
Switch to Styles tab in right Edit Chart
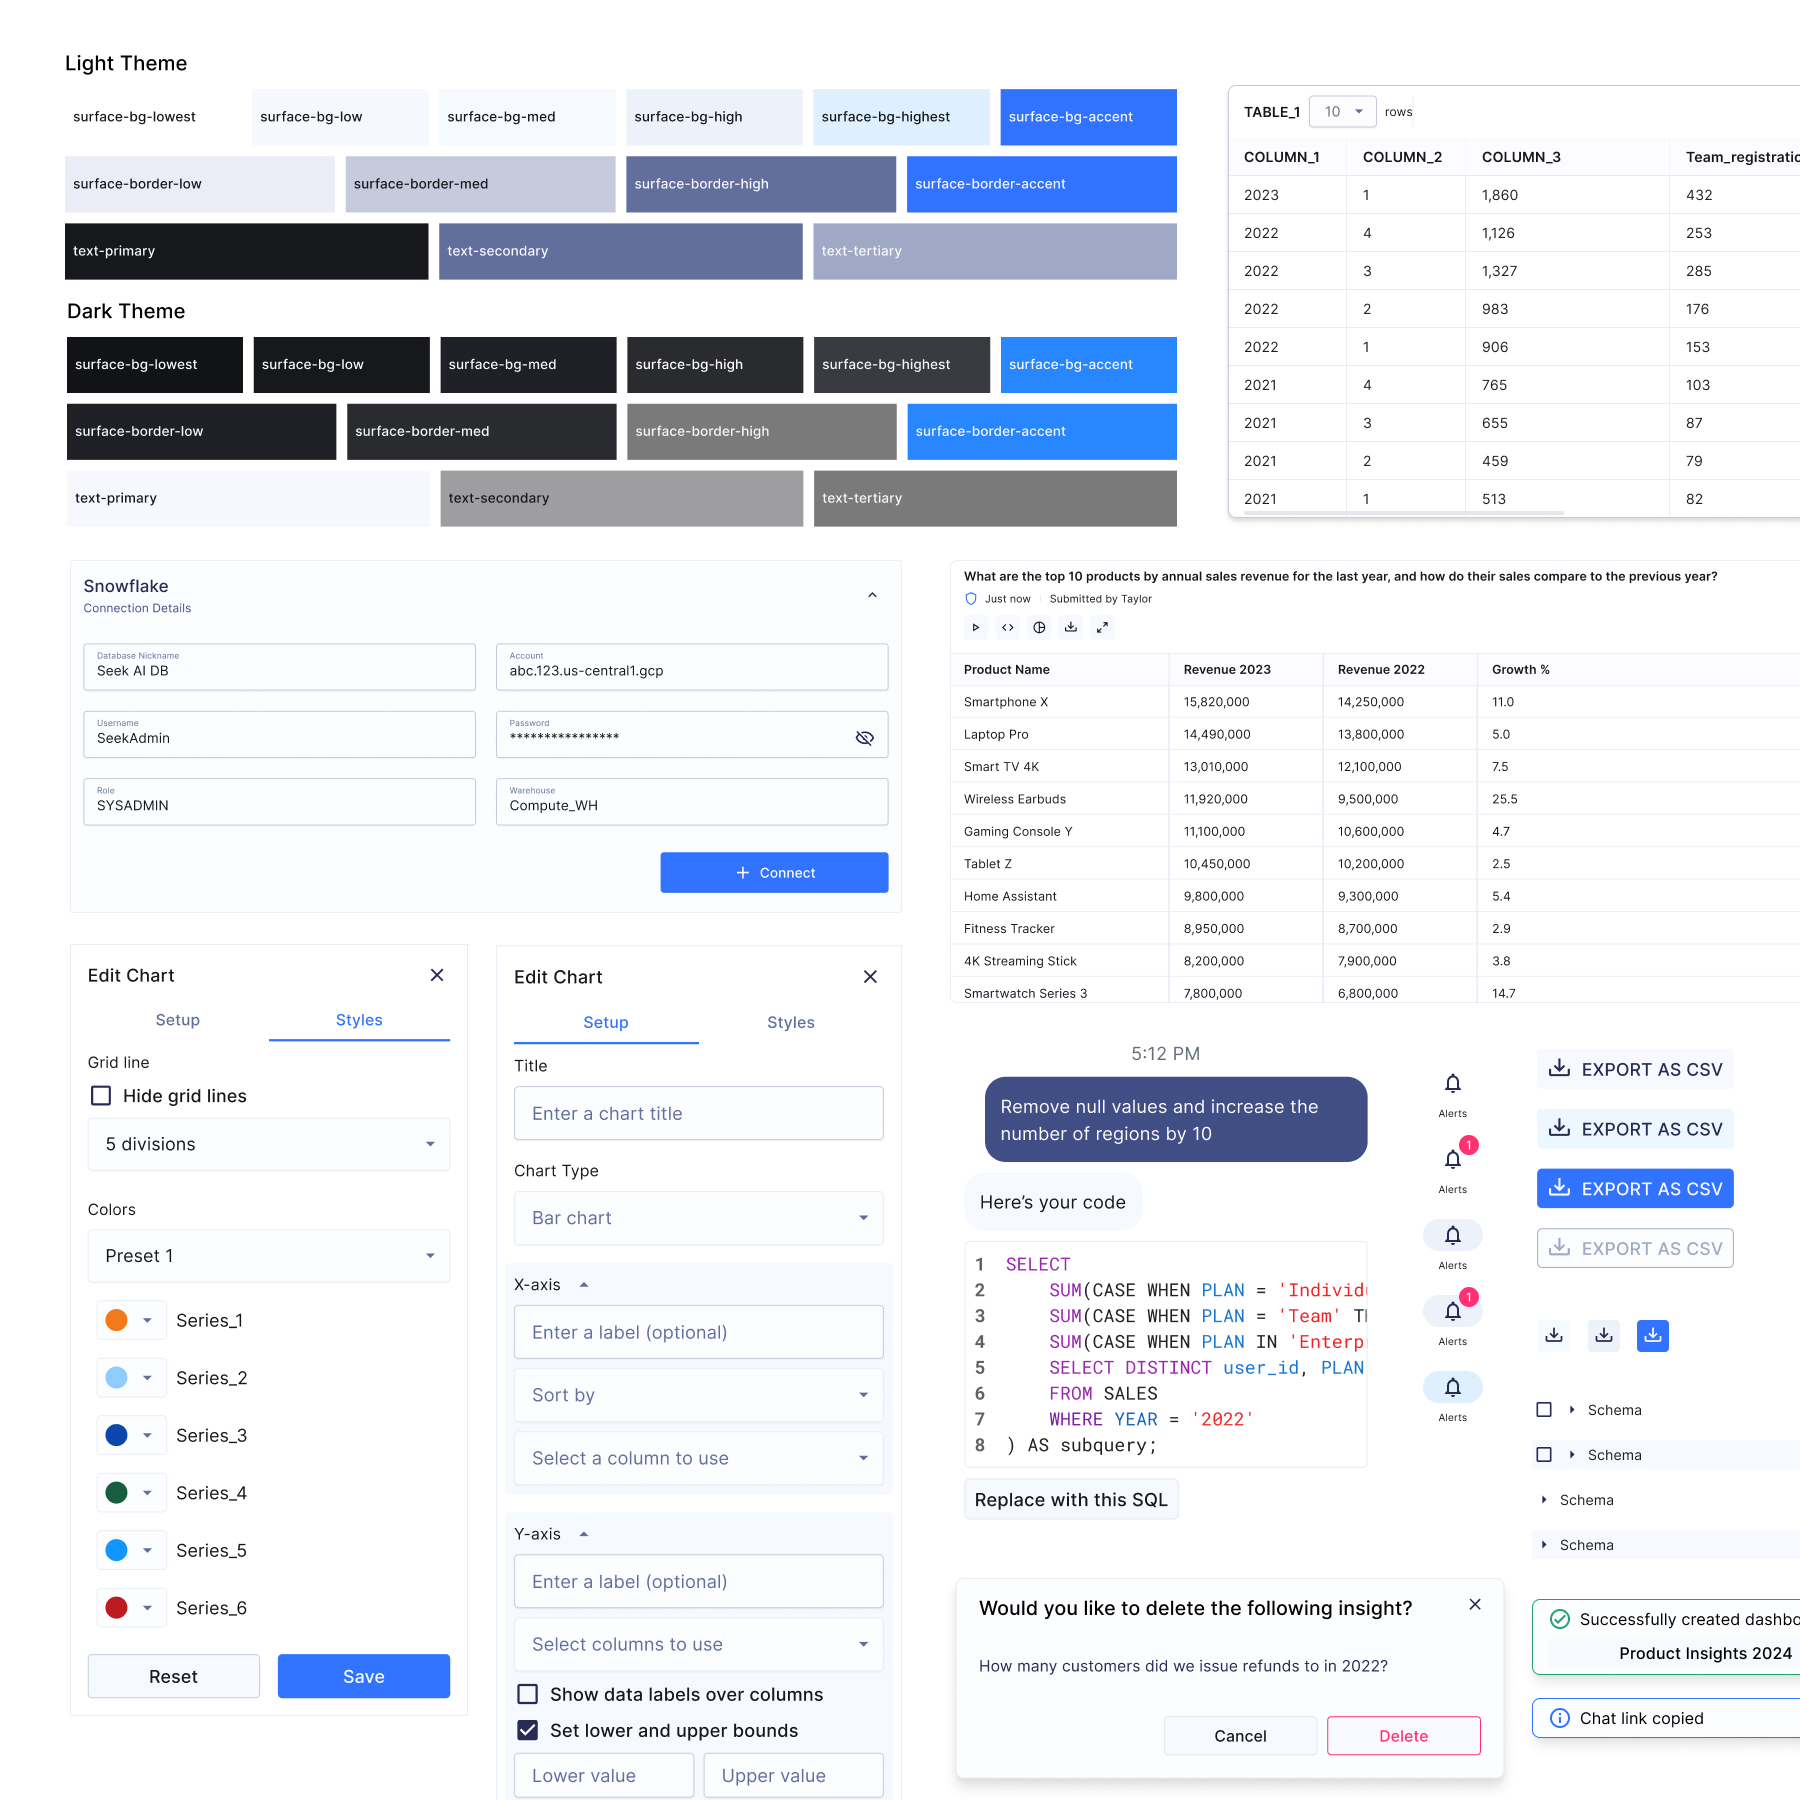(x=790, y=1022)
